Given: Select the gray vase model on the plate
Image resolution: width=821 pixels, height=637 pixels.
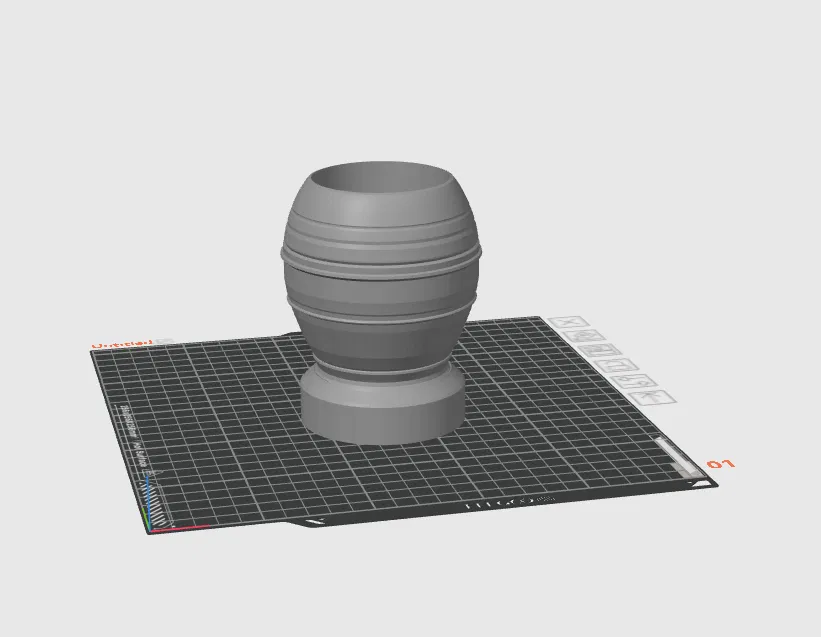Looking at the screenshot, I should (381, 302).
